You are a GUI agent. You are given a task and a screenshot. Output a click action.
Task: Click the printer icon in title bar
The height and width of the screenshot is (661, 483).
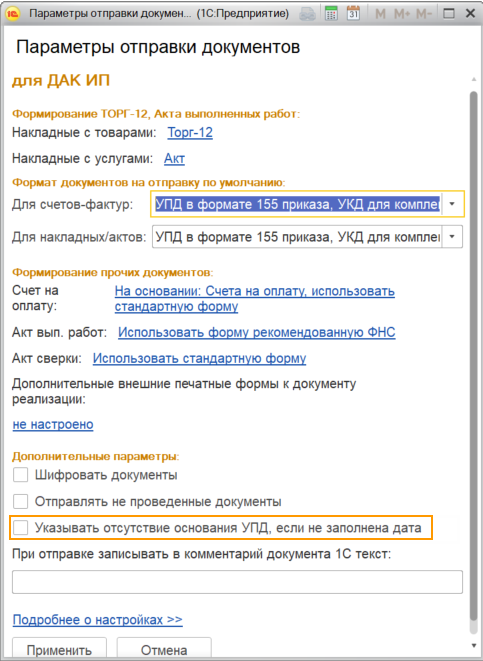tap(307, 14)
